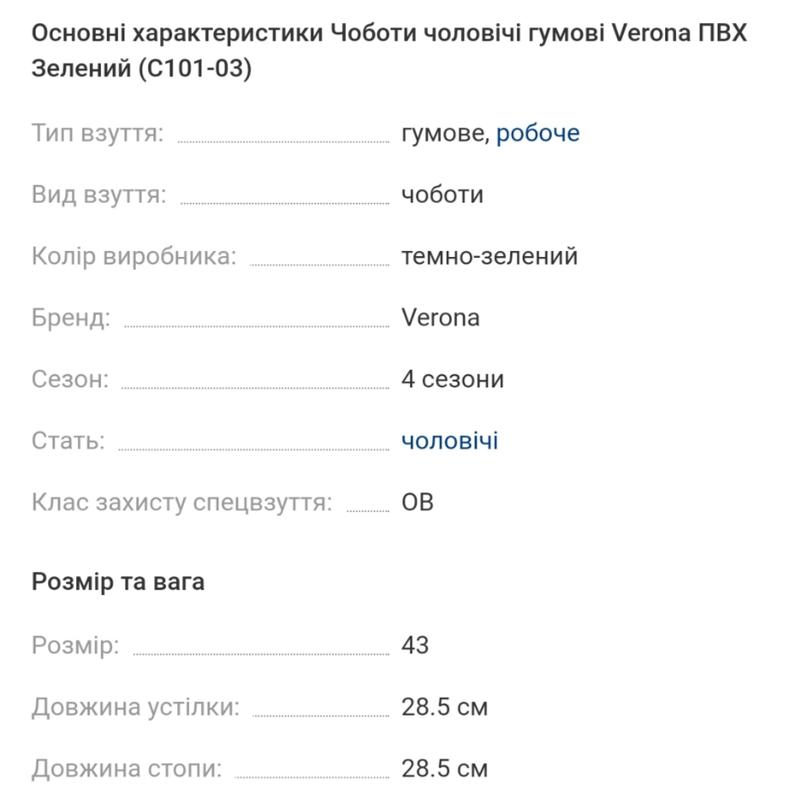
Task: Click the "темно-зелений" color value
Action: coord(489,256)
